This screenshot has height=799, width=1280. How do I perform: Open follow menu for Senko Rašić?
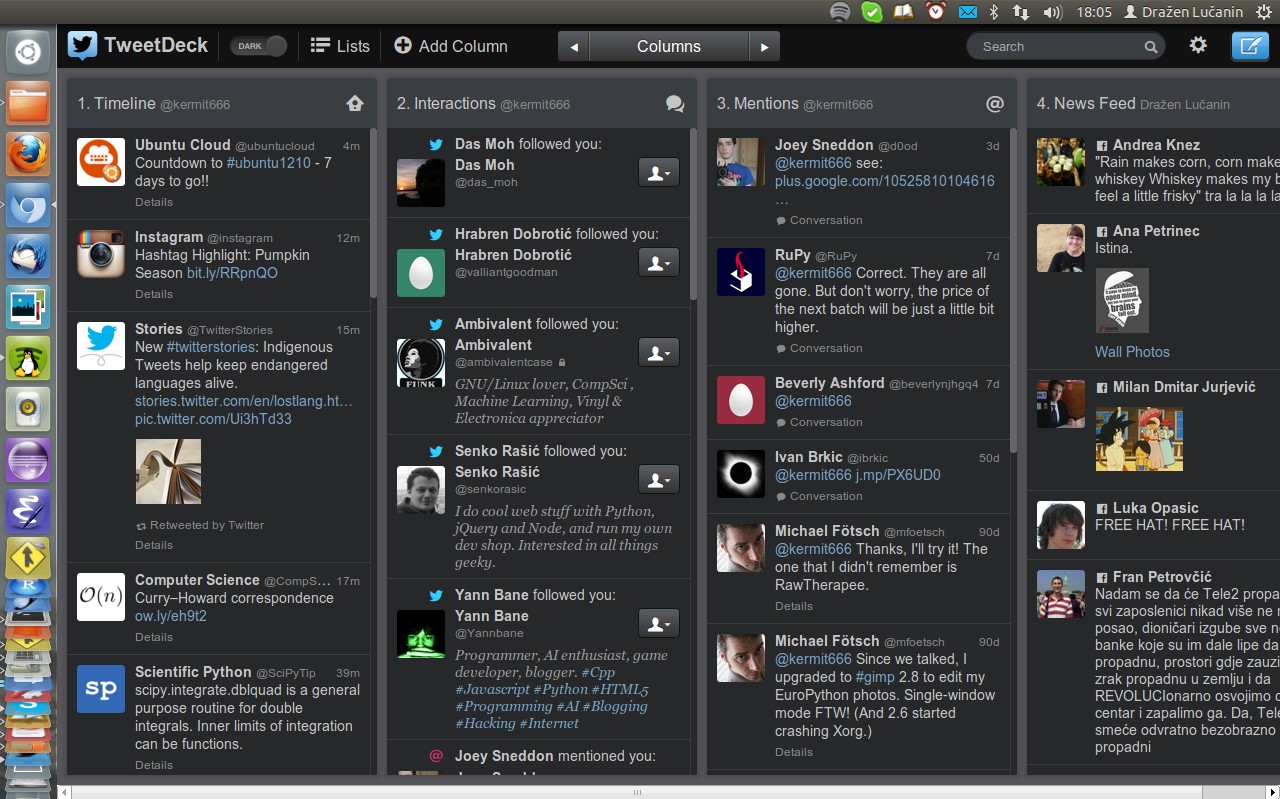click(x=659, y=479)
